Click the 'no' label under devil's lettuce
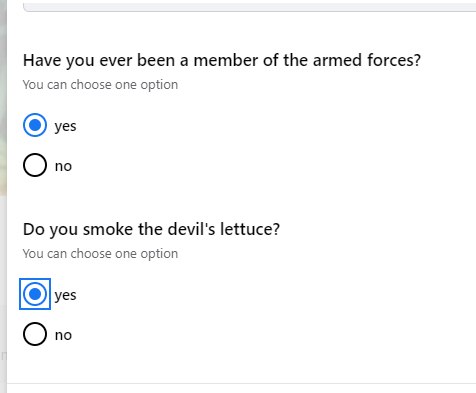The height and width of the screenshot is (393, 476). 63,335
